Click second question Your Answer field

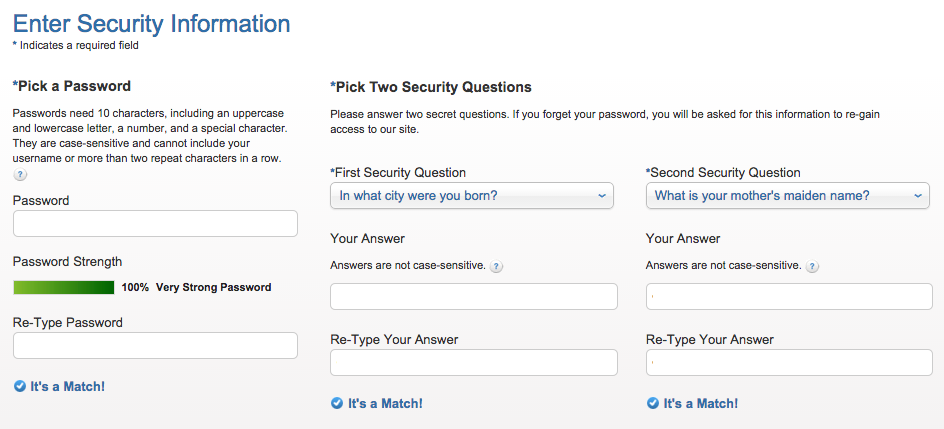tap(789, 296)
